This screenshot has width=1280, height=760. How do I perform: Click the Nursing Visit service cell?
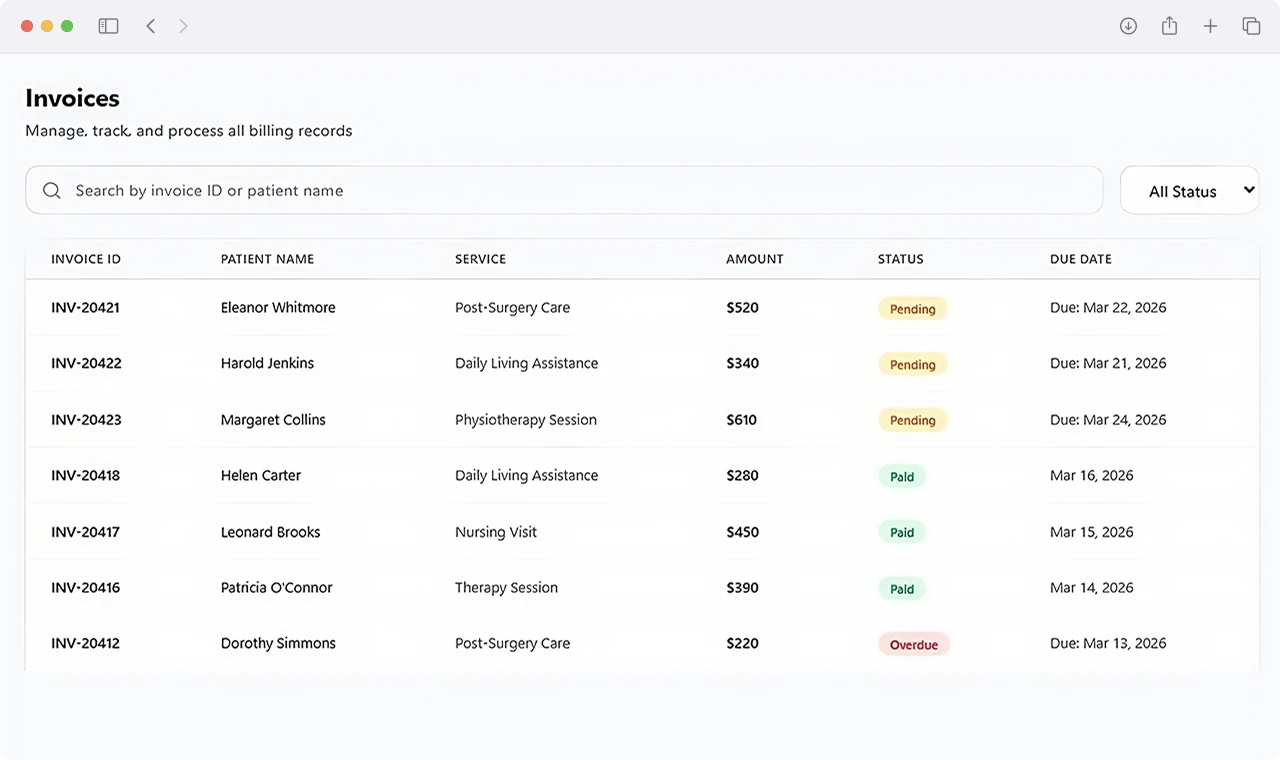pyautogui.click(x=496, y=532)
